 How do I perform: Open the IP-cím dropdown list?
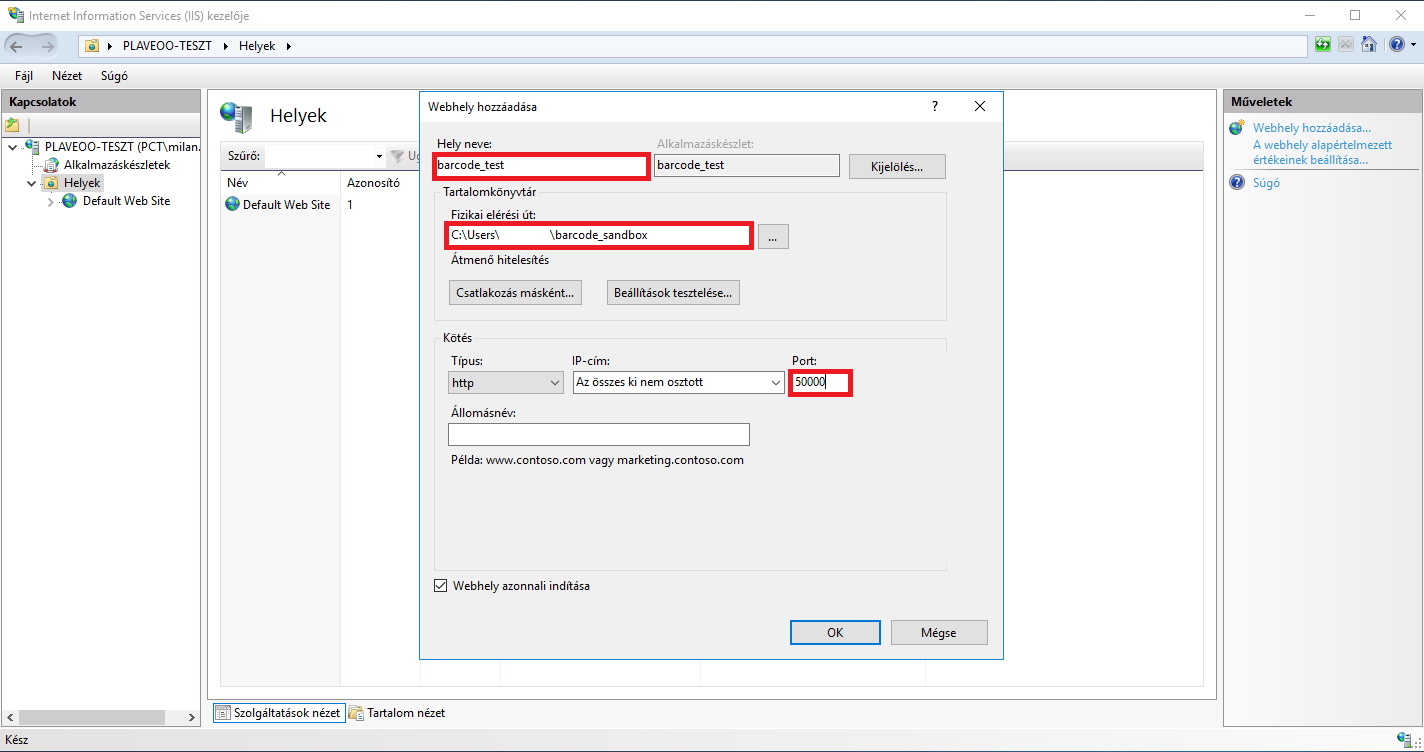pos(678,382)
